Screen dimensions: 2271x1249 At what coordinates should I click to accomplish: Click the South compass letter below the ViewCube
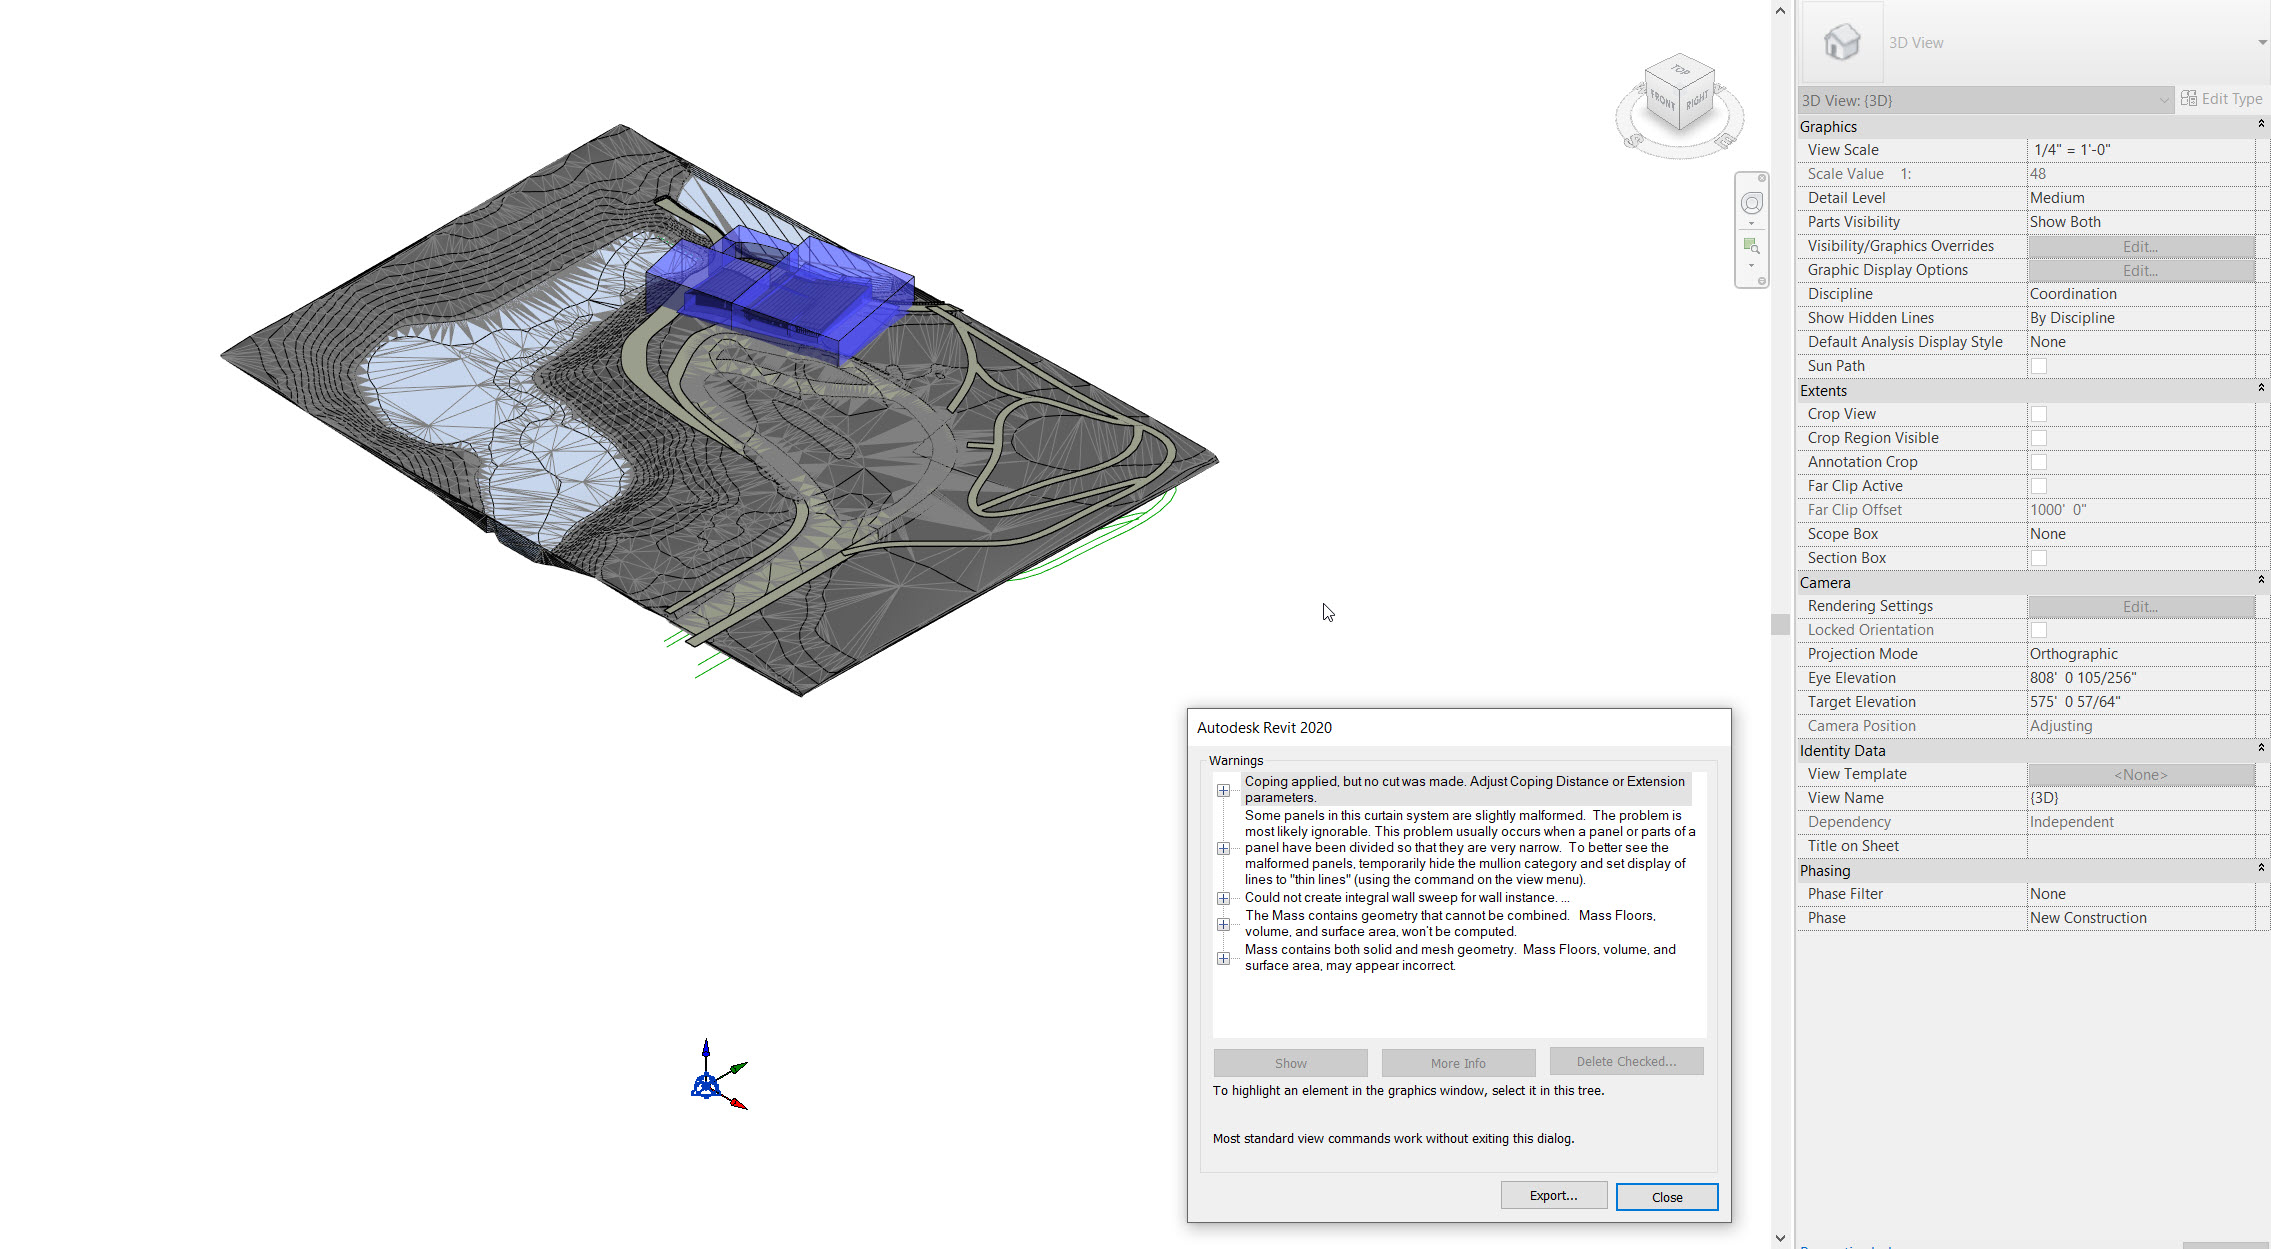pyautogui.click(x=1633, y=139)
